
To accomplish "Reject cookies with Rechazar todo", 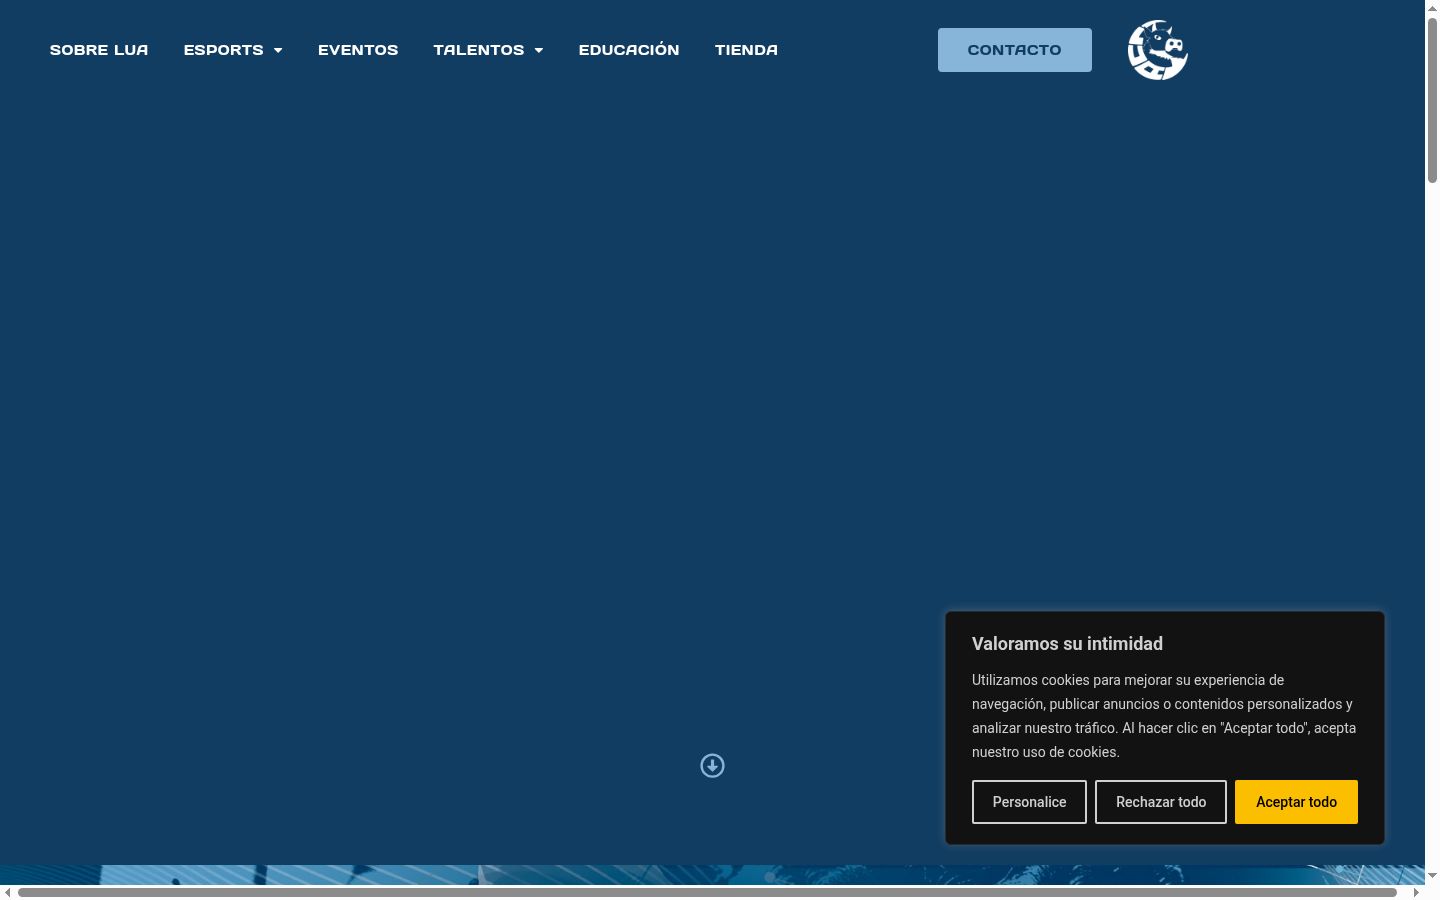I will click(1161, 802).
